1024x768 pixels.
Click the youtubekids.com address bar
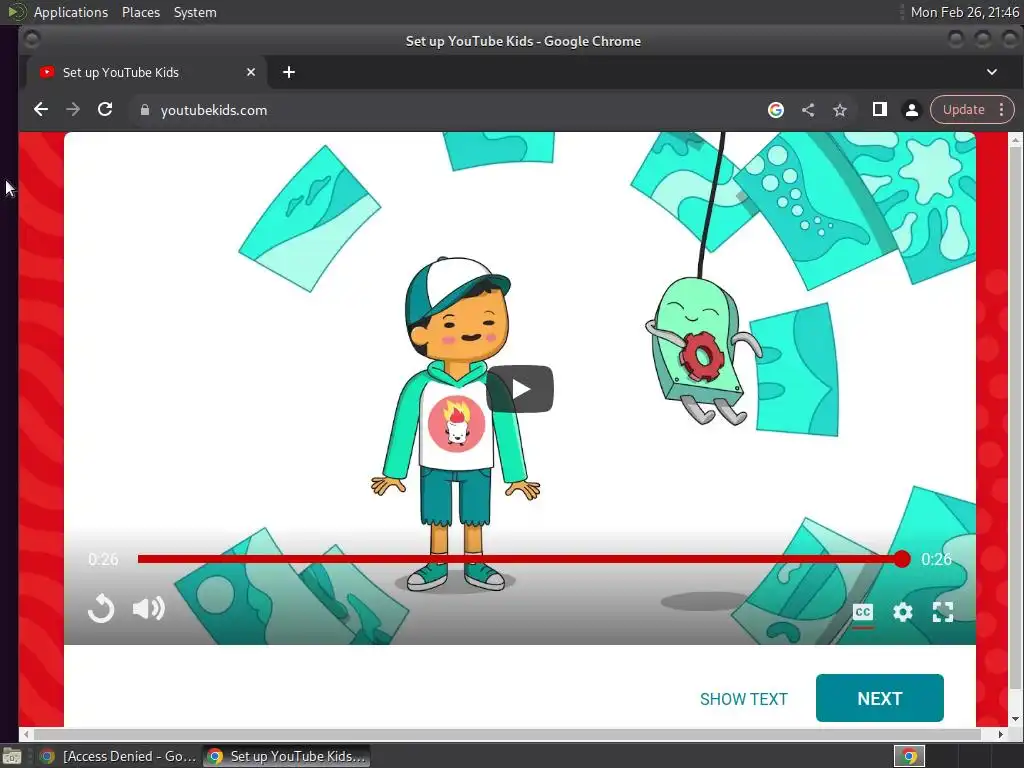click(x=444, y=110)
